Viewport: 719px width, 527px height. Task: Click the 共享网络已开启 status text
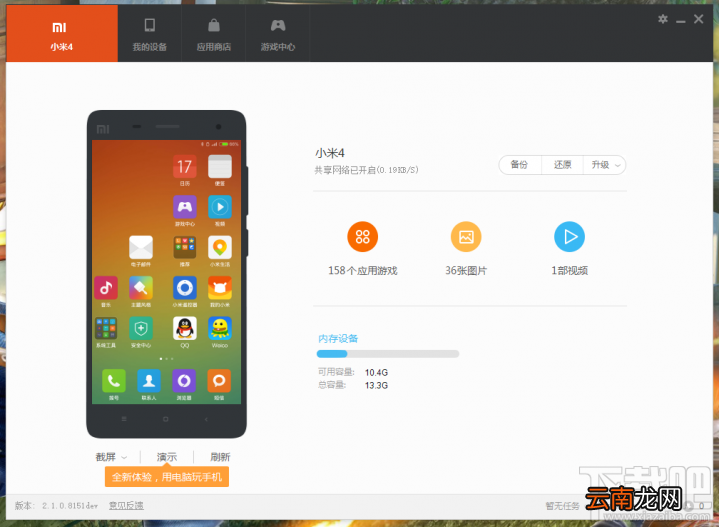(x=366, y=170)
